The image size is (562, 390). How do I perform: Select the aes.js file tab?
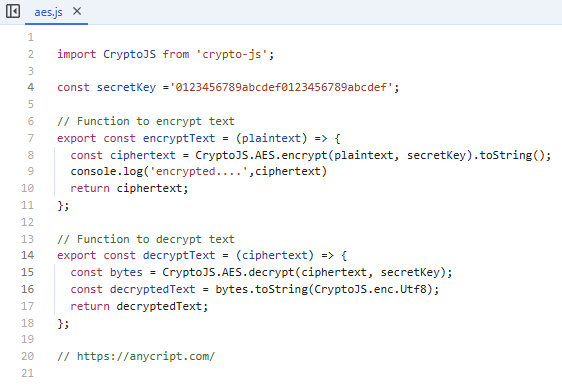(x=48, y=12)
